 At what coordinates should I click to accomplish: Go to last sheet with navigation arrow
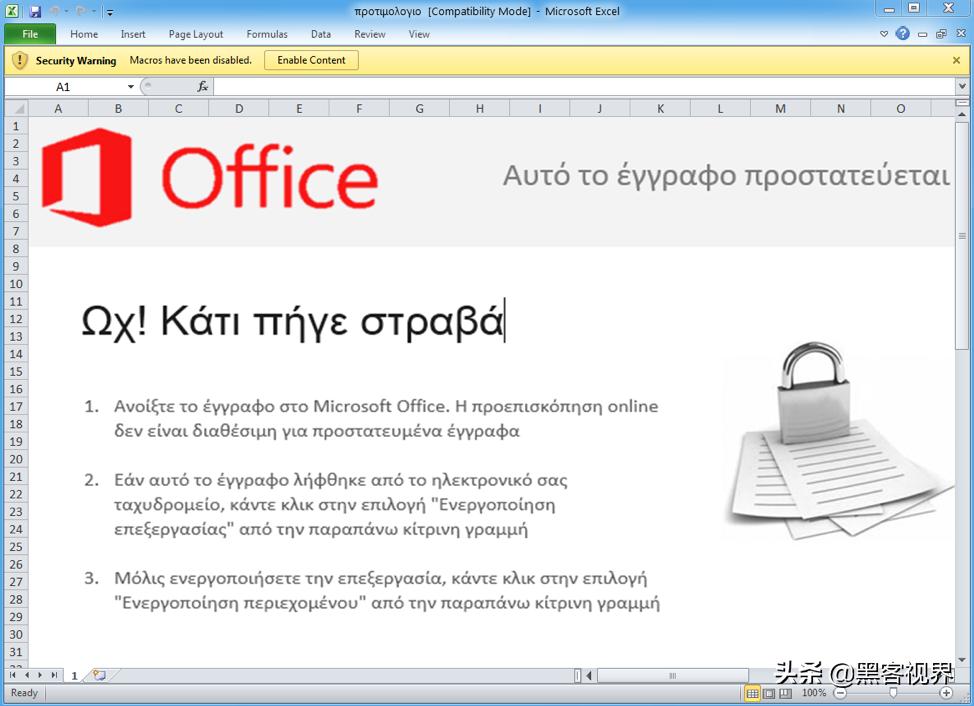pos(54,675)
